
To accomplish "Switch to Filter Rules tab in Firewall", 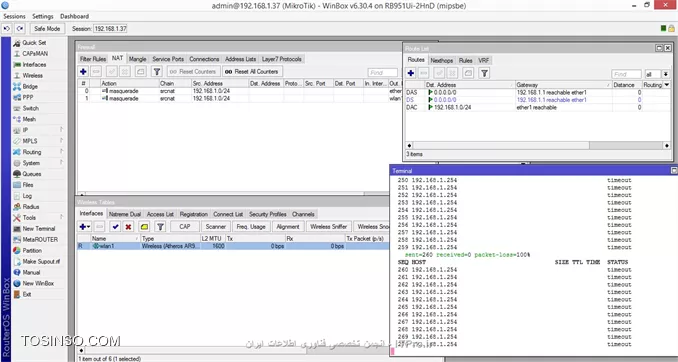I will pyautogui.click(x=93, y=59).
